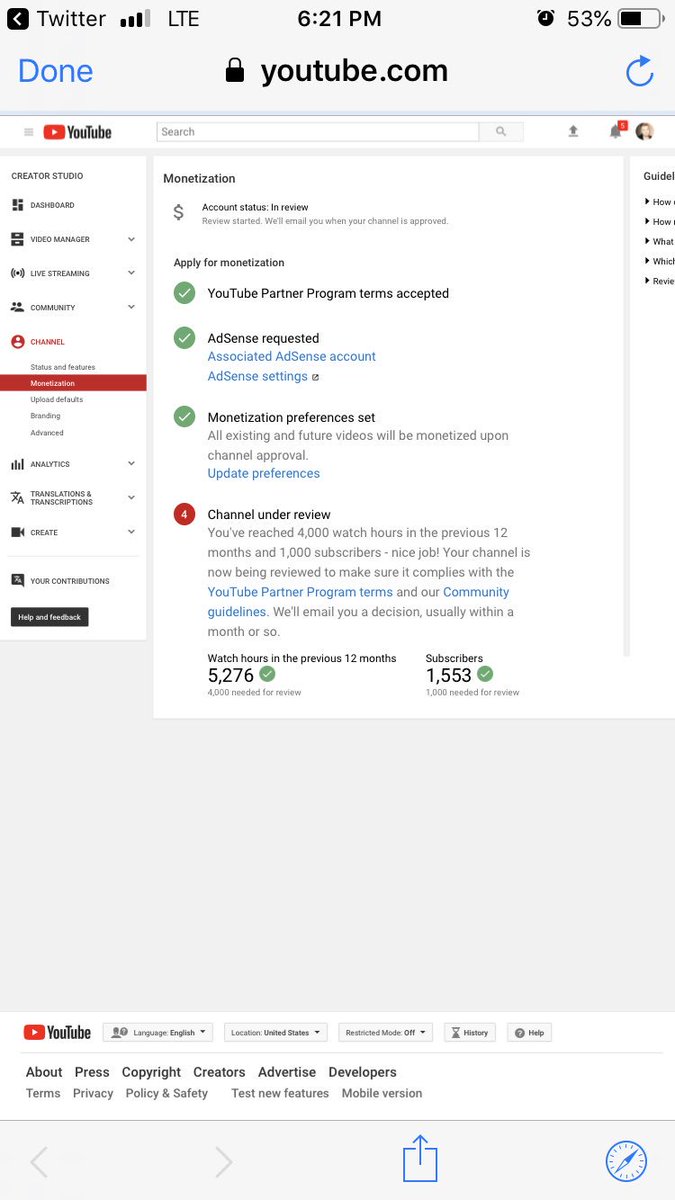Click the Update preferences link
This screenshot has width=675, height=1200.
tap(264, 473)
